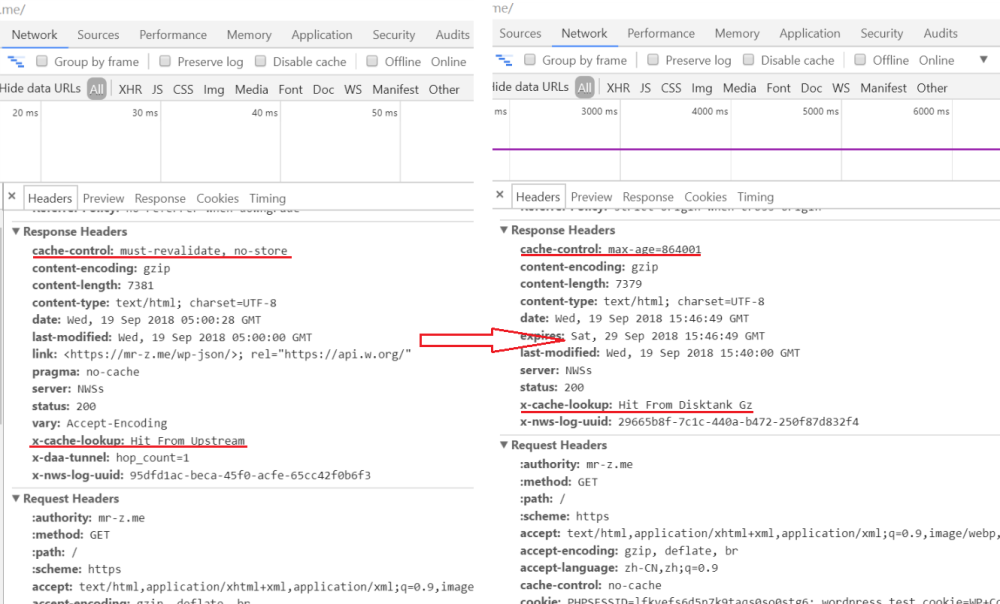Open Memory tab in left DevTools
Screen dimensions: 1000x604
coord(249,35)
